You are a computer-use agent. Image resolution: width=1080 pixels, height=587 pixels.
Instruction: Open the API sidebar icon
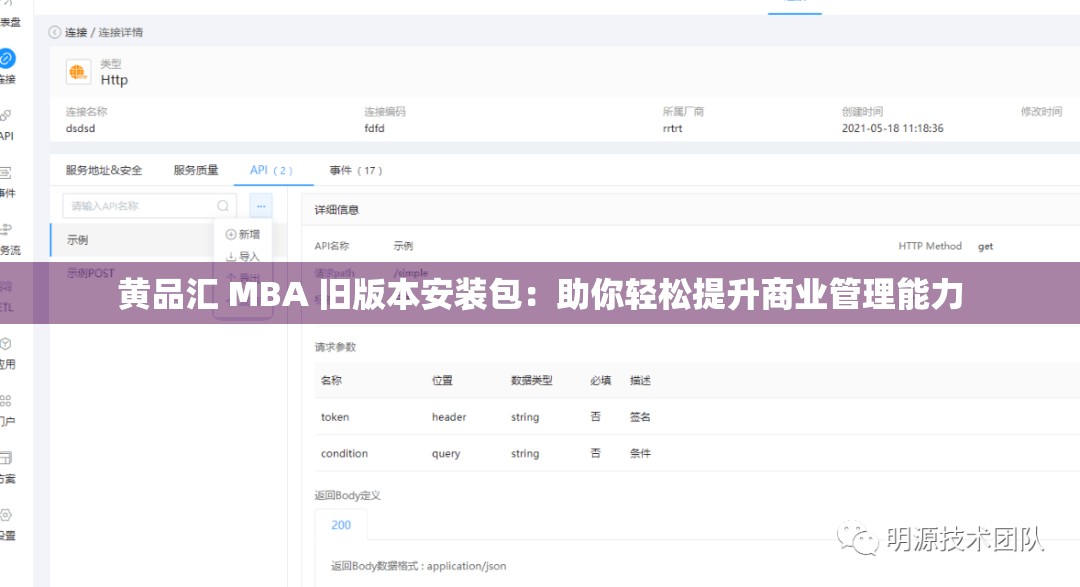click(x=6, y=116)
